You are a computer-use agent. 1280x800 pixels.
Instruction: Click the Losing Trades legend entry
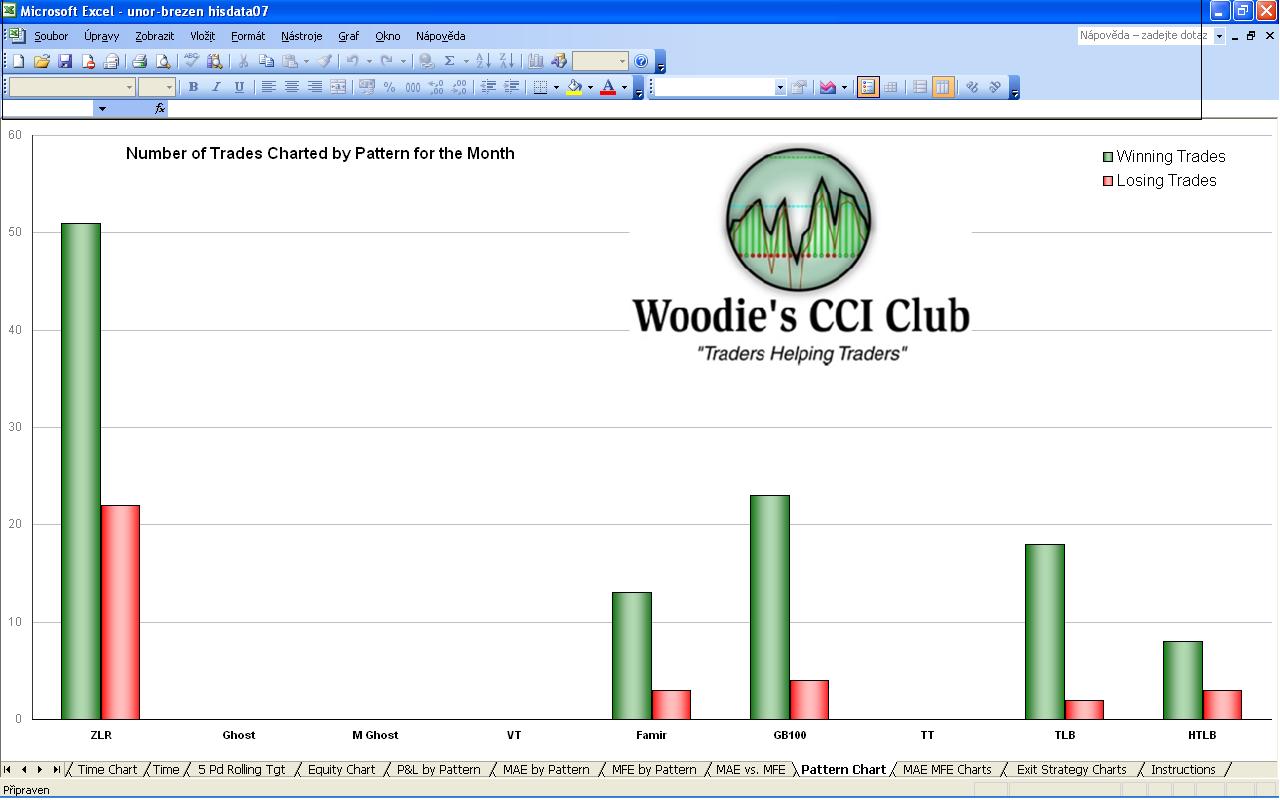tap(1160, 181)
